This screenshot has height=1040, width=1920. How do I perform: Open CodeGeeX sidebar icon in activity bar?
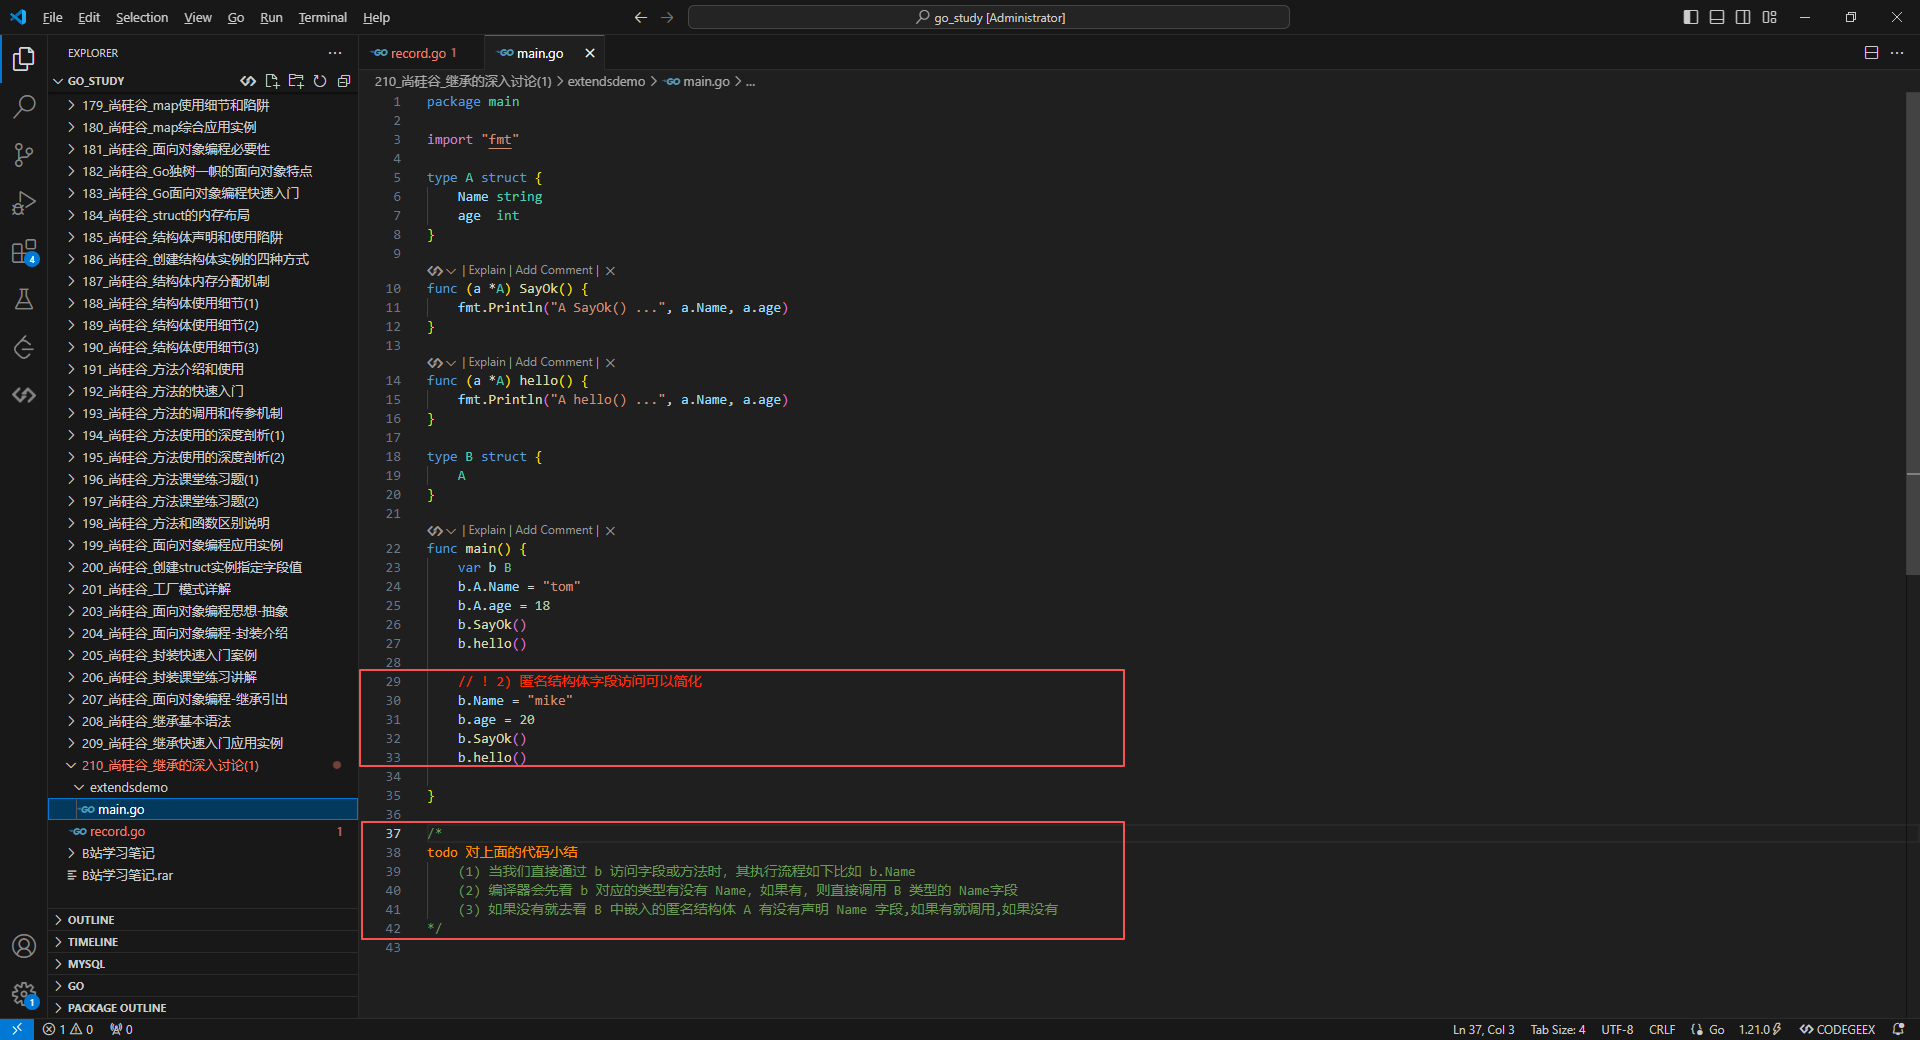click(x=24, y=395)
